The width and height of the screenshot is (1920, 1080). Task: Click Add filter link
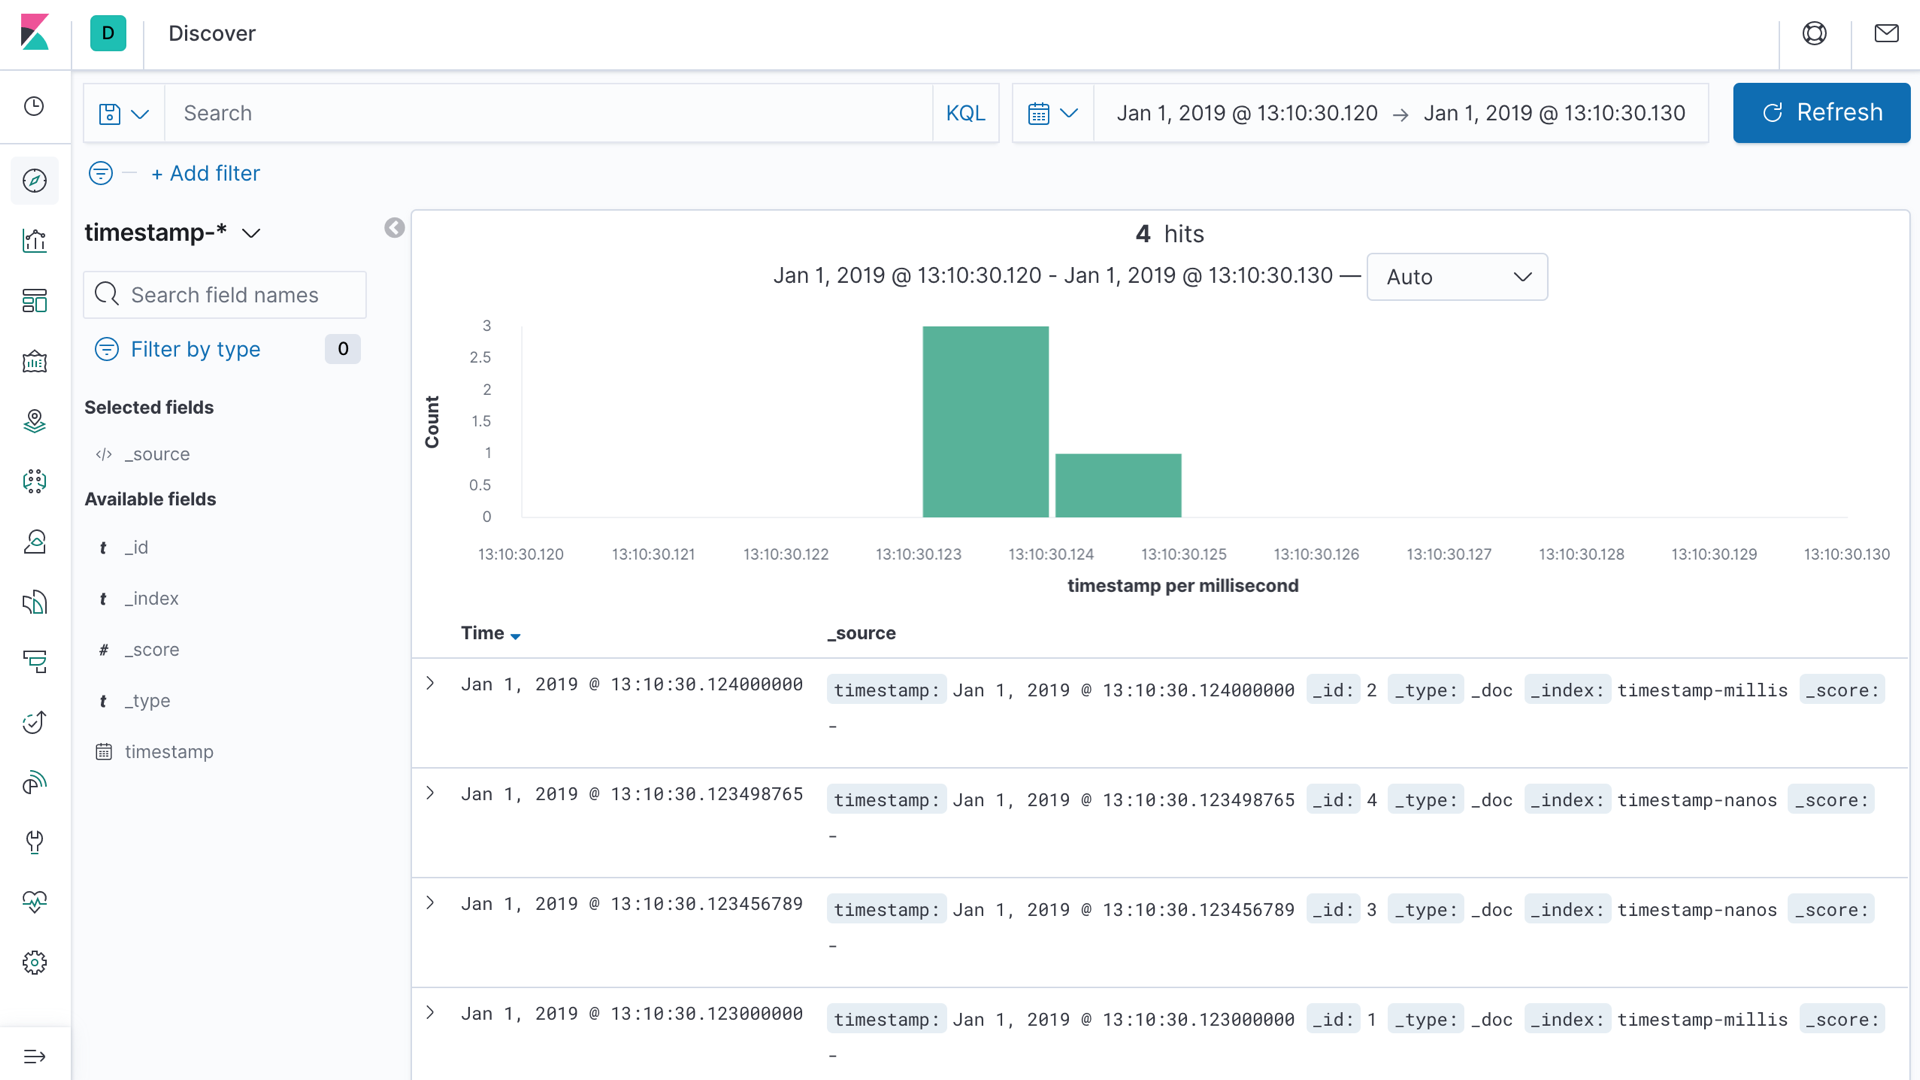point(206,173)
